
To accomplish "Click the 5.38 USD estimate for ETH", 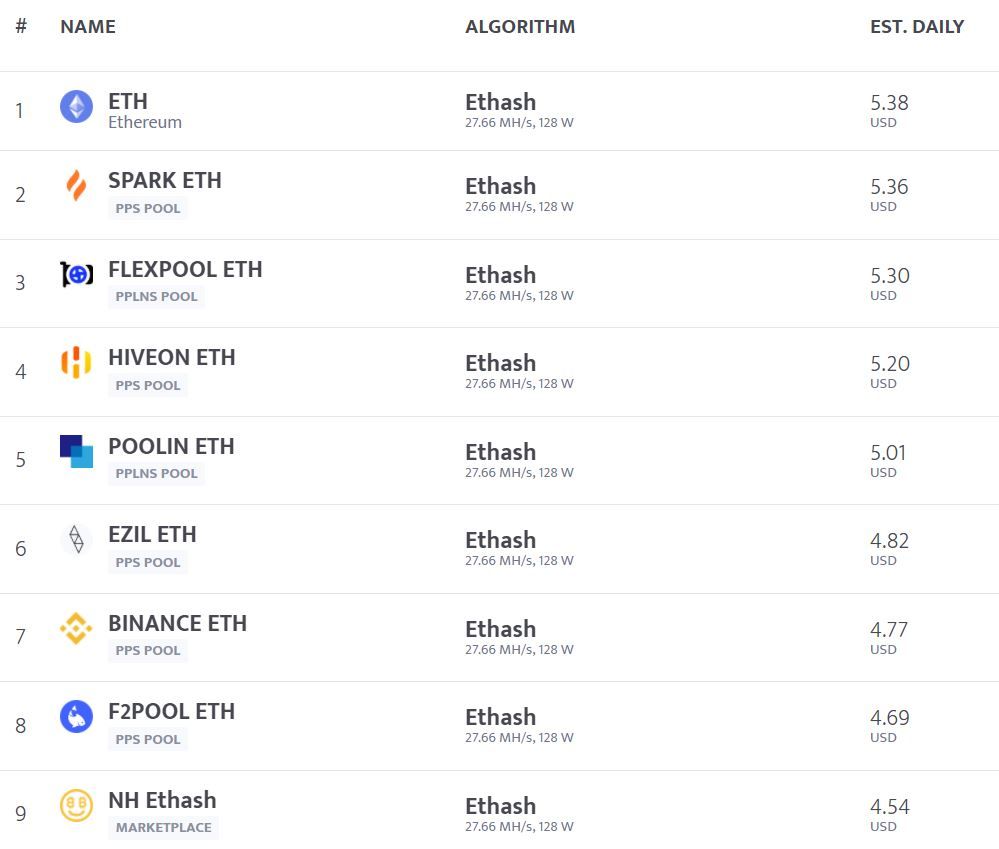I will (889, 111).
